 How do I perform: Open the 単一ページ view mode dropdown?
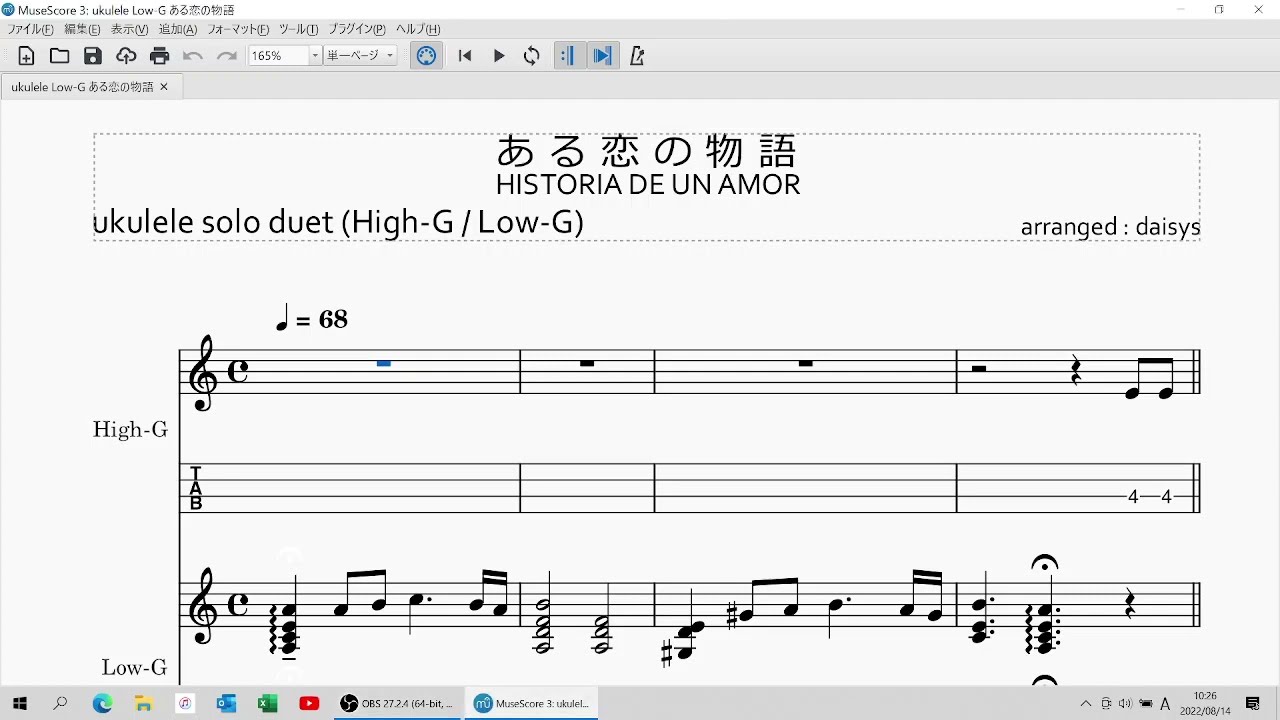[360, 56]
